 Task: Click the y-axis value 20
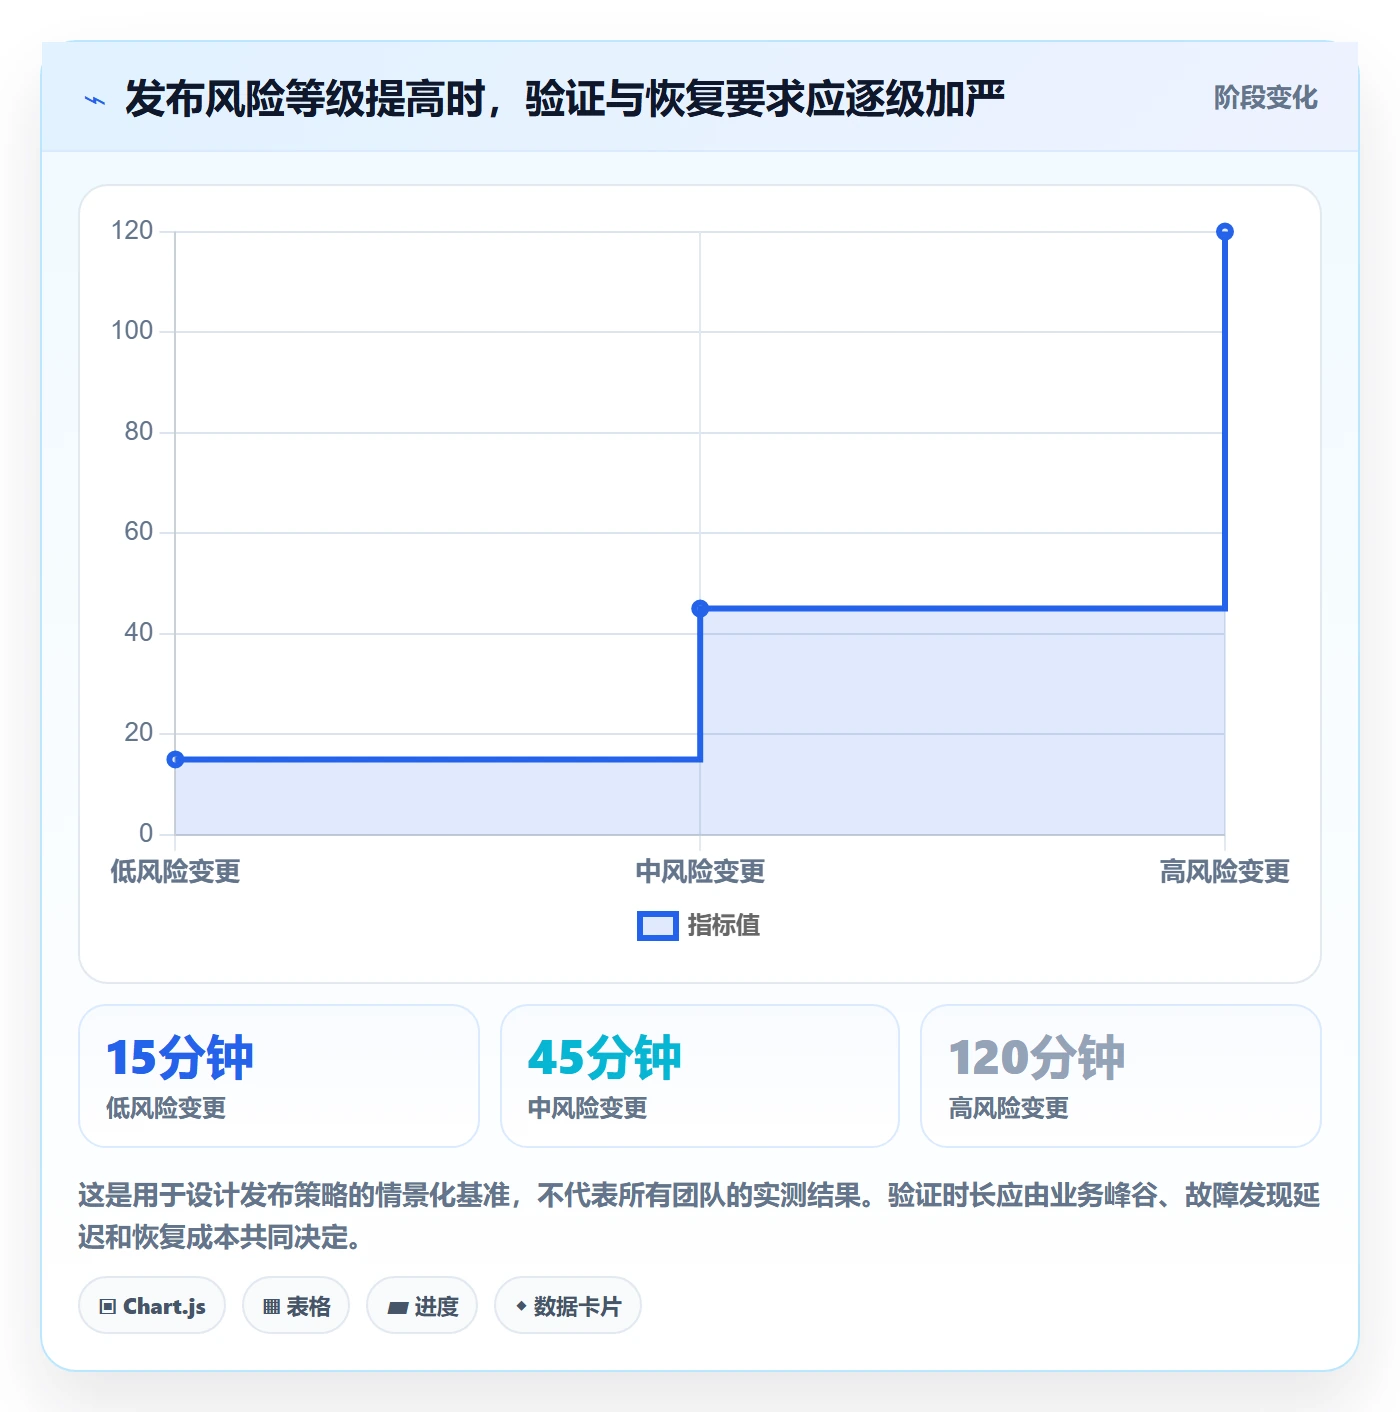click(x=138, y=733)
